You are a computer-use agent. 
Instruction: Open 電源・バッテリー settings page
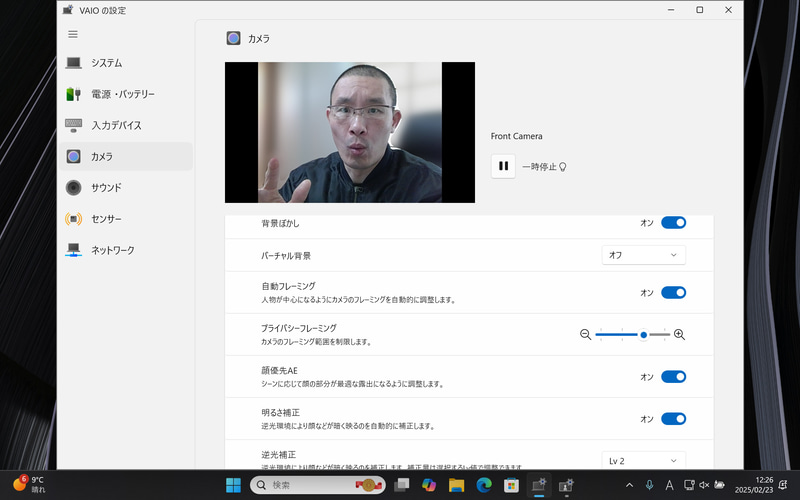pos(126,94)
